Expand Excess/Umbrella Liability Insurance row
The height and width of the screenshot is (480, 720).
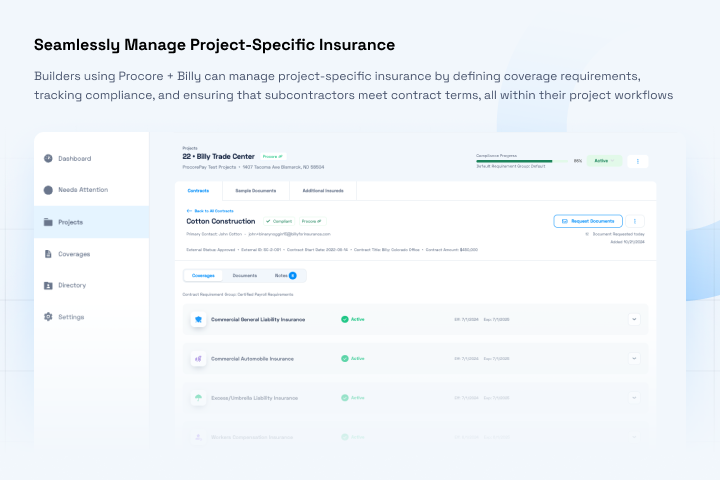point(634,398)
